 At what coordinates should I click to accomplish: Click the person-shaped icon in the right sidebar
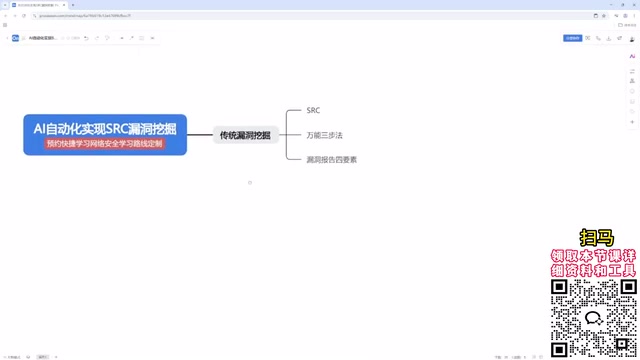[x=632, y=81]
